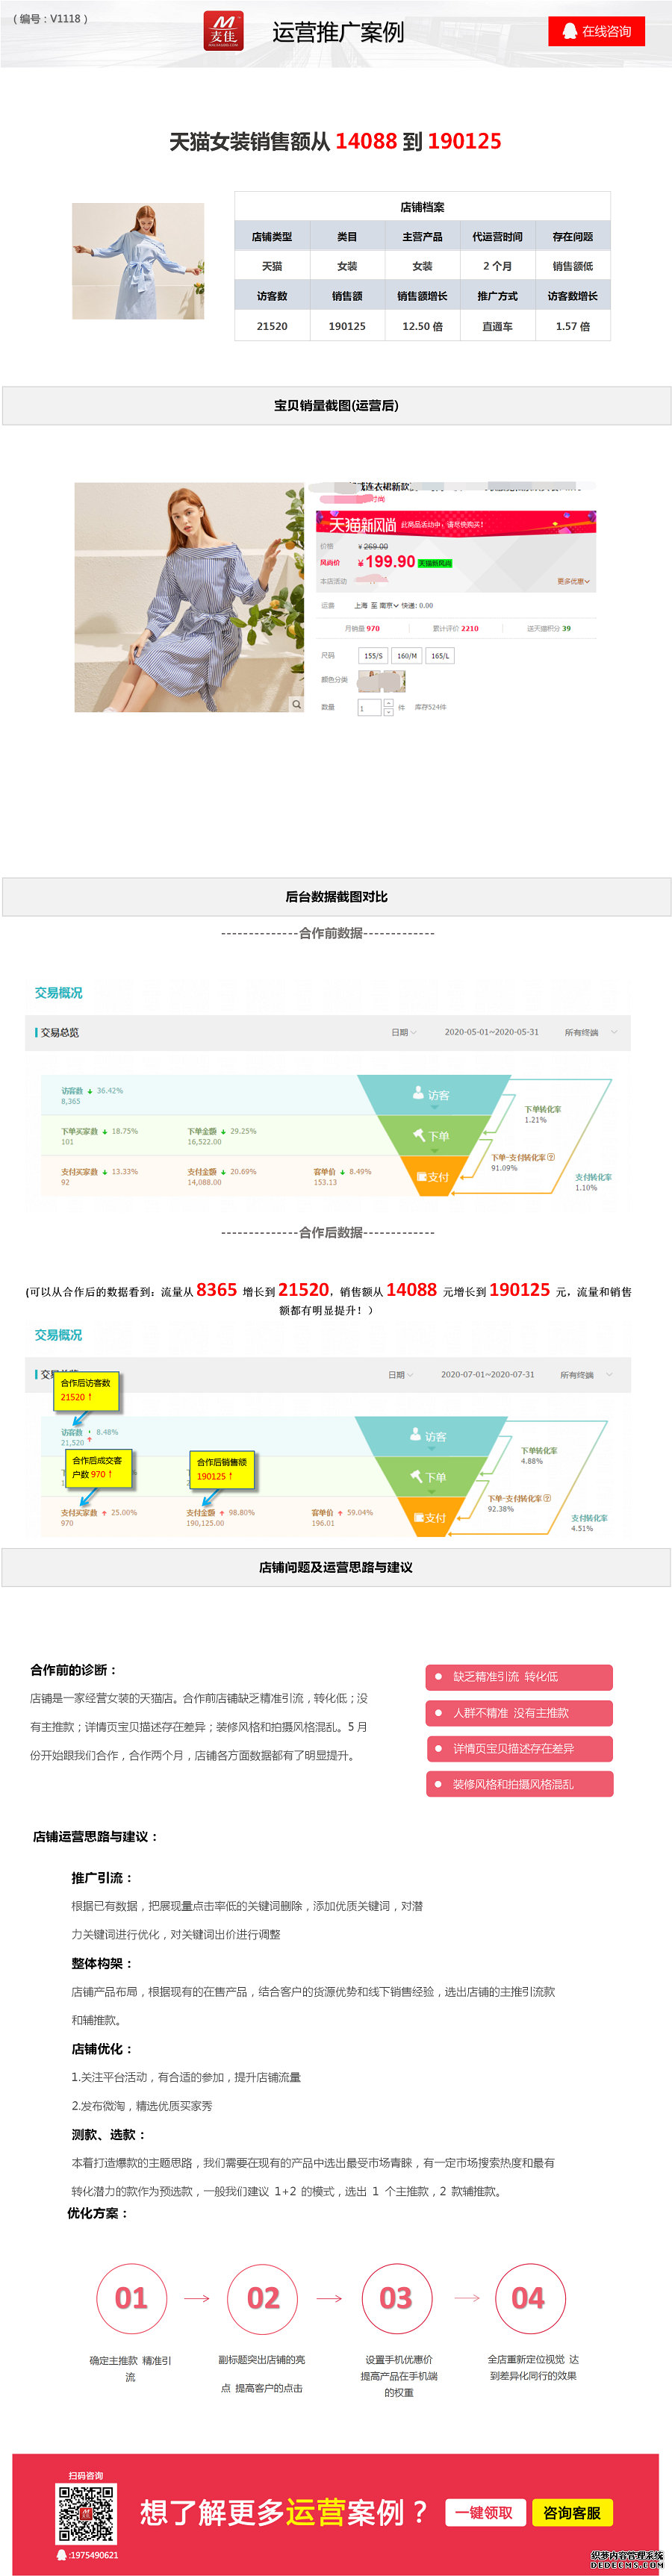Image resolution: width=672 pixels, height=2576 pixels.
Task: Click the 店铺档案 table title
Action: tap(422, 207)
